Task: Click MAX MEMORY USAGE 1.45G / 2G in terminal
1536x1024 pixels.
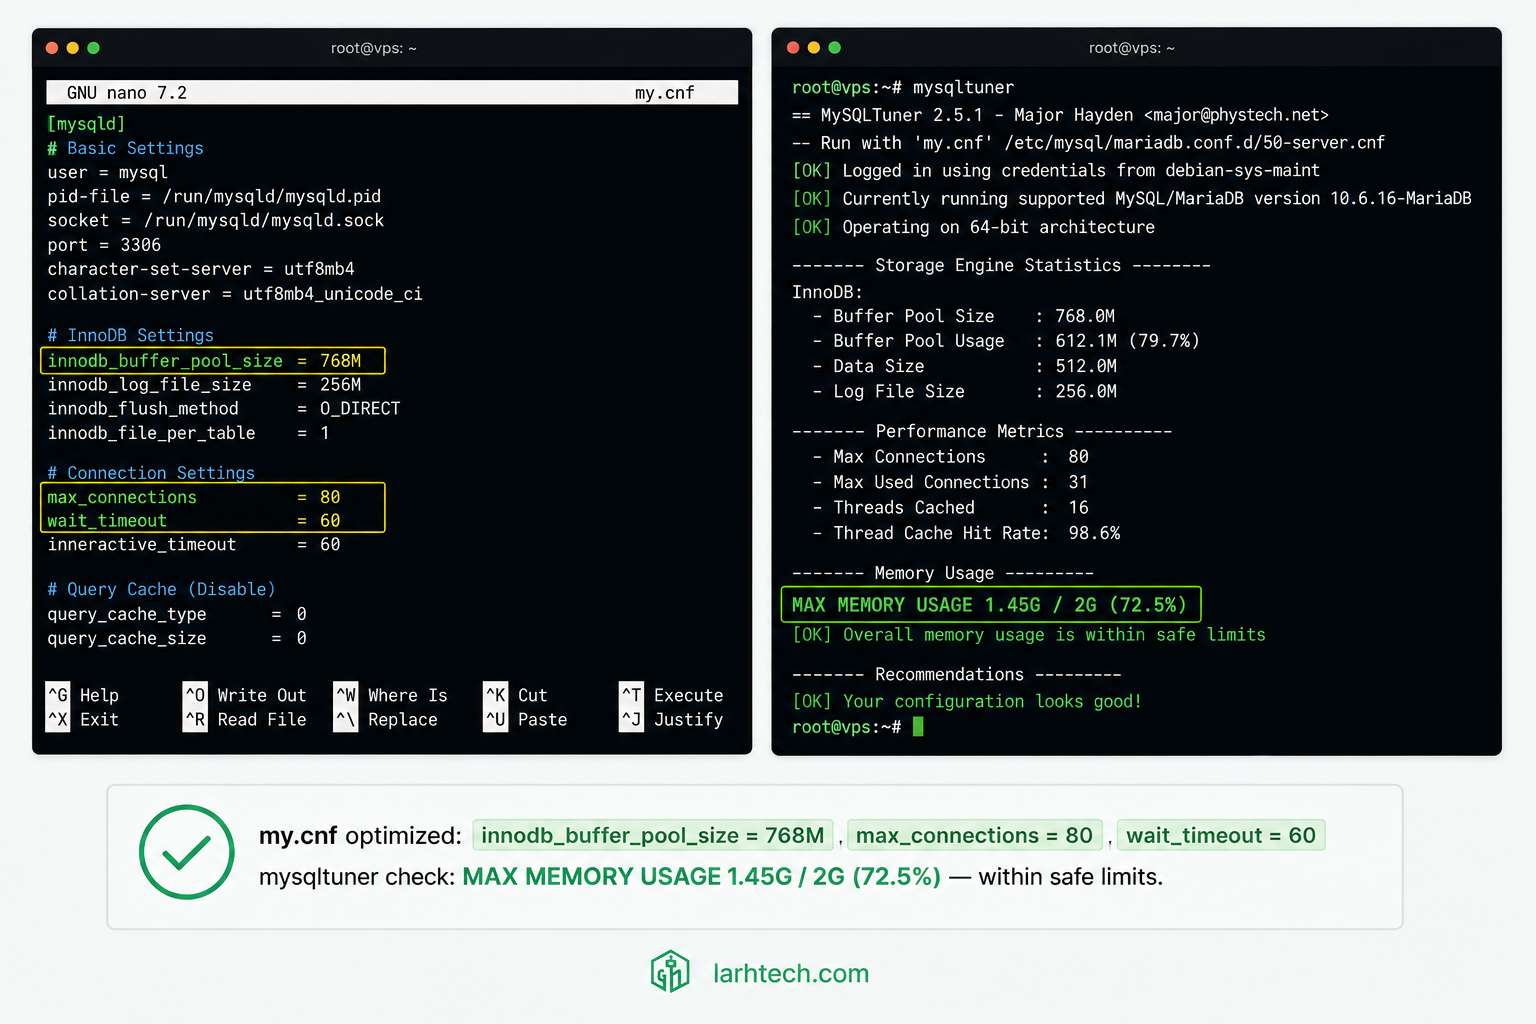Action: tap(990, 605)
